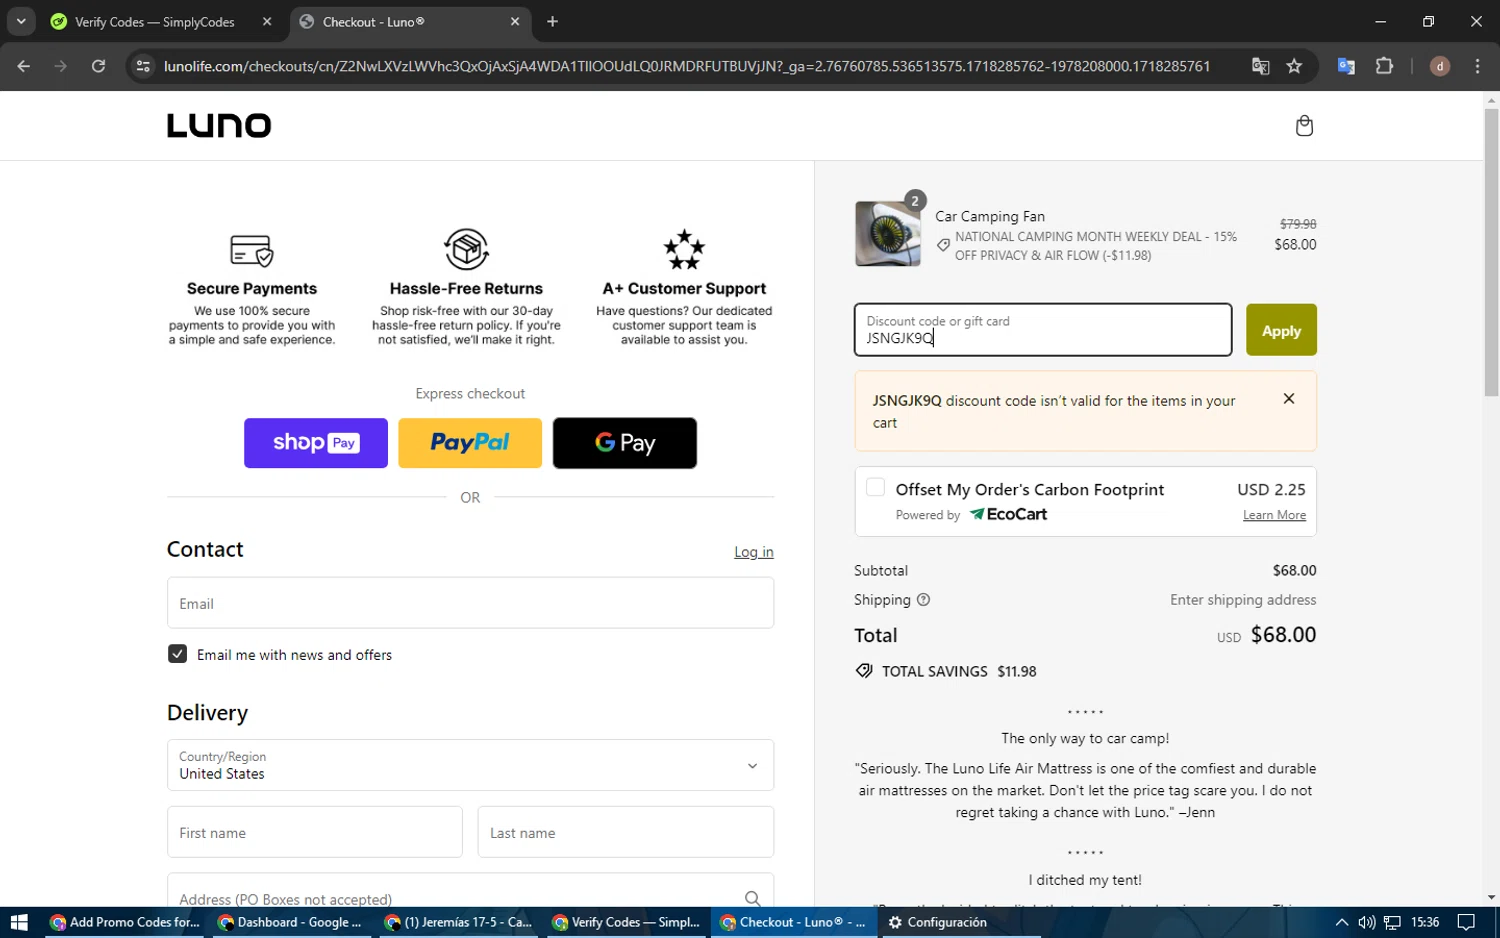Screen dimensions: 1500x938
Task: Open the Verify Codes — Simpl... taskbar window
Action: pyautogui.click(x=626, y=922)
